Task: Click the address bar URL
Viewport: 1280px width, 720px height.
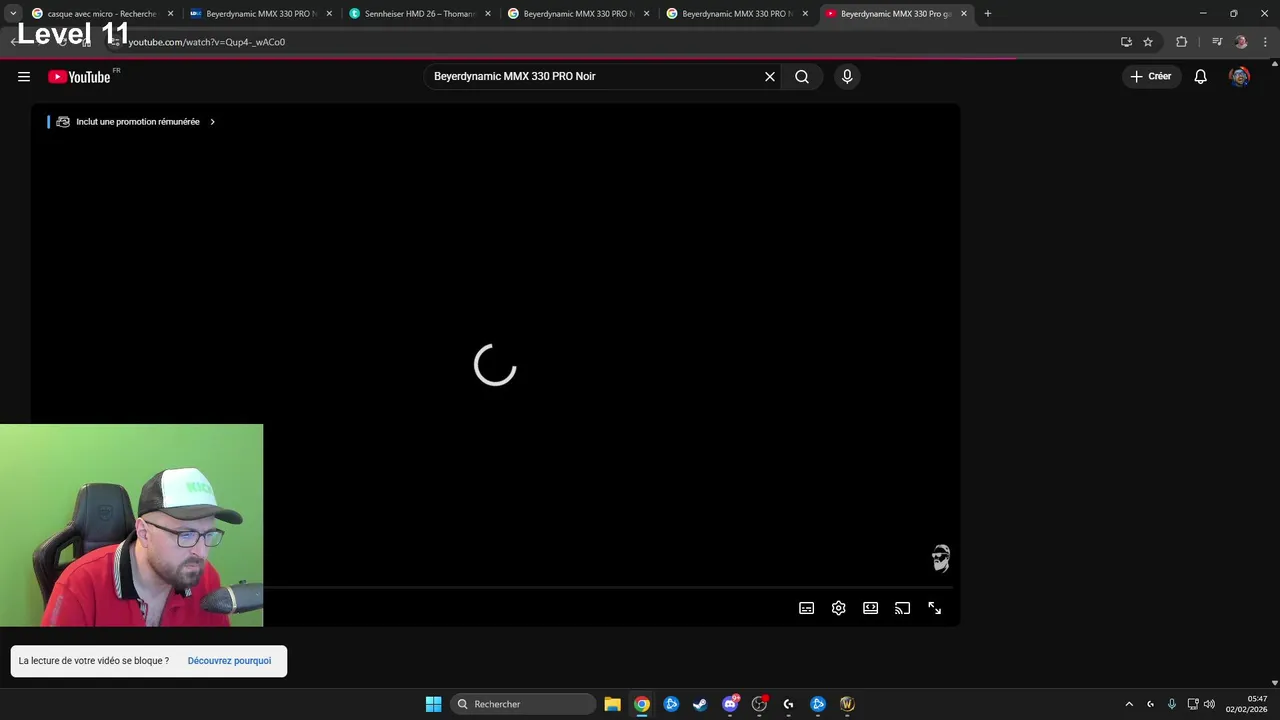Action: coord(207,42)
